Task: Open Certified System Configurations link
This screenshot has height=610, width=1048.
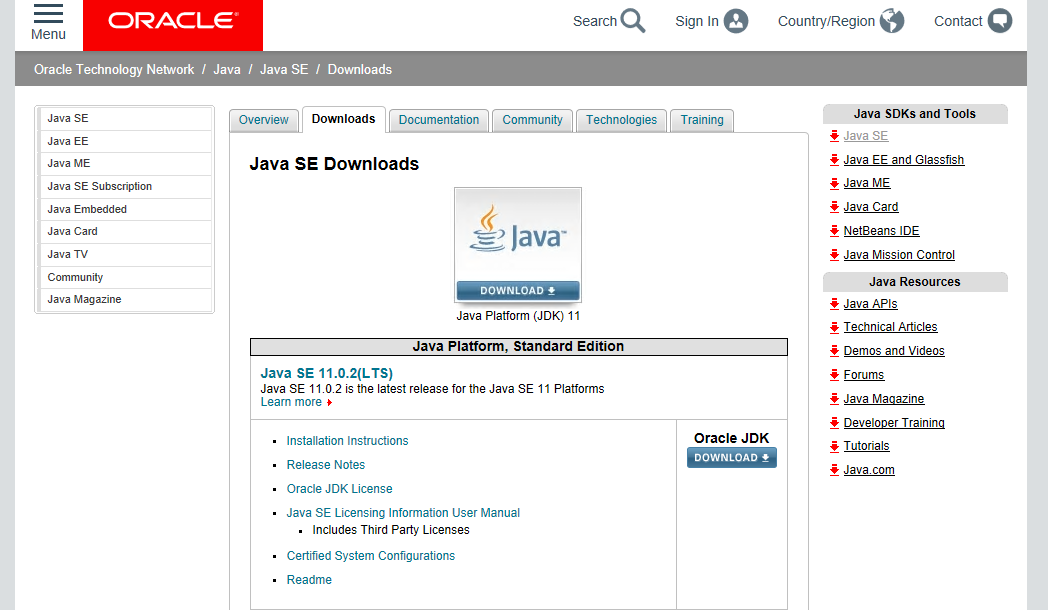Action: 371,556
